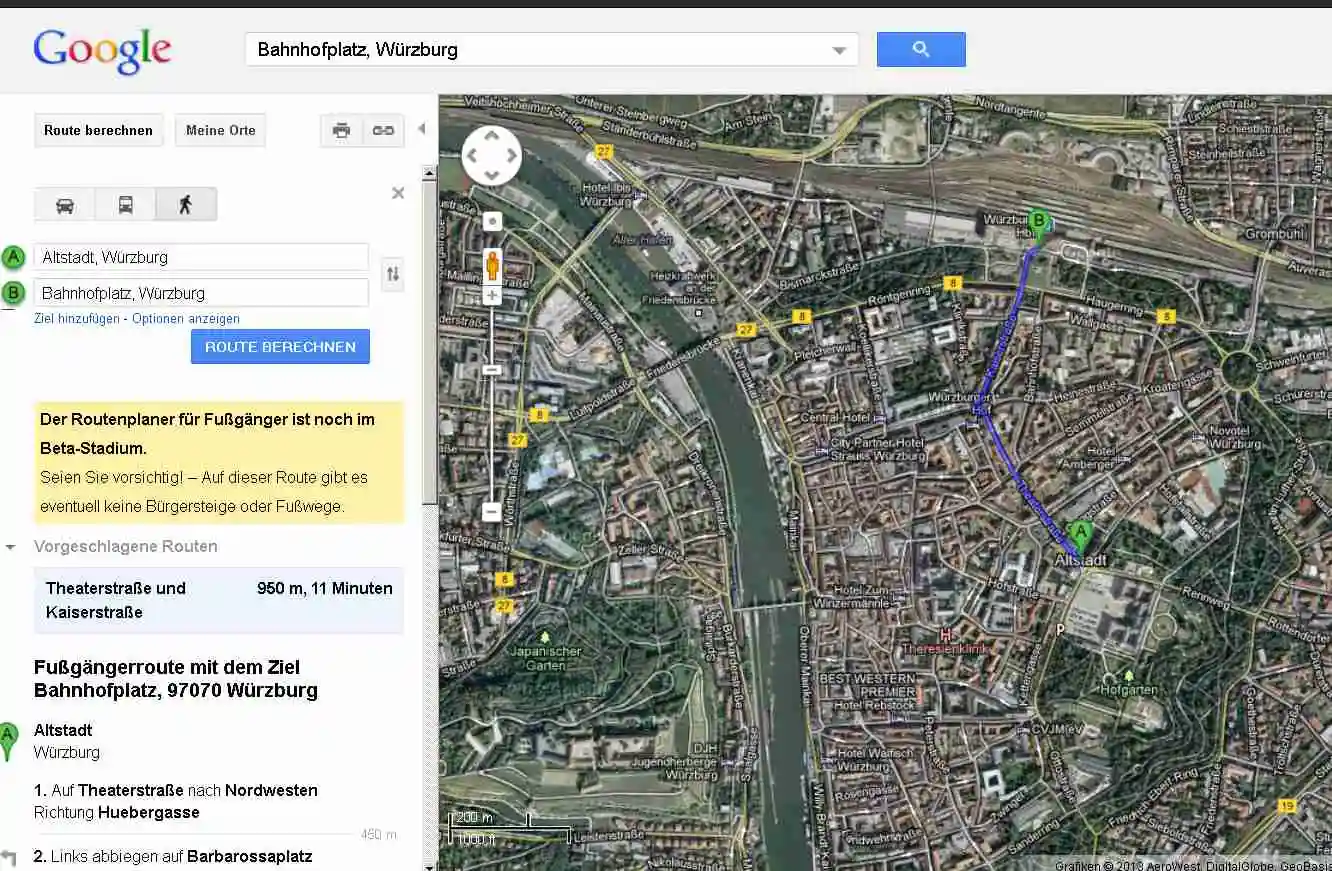
Task: Click the yellow pedestrian beta warning notice
Action: 219,463
